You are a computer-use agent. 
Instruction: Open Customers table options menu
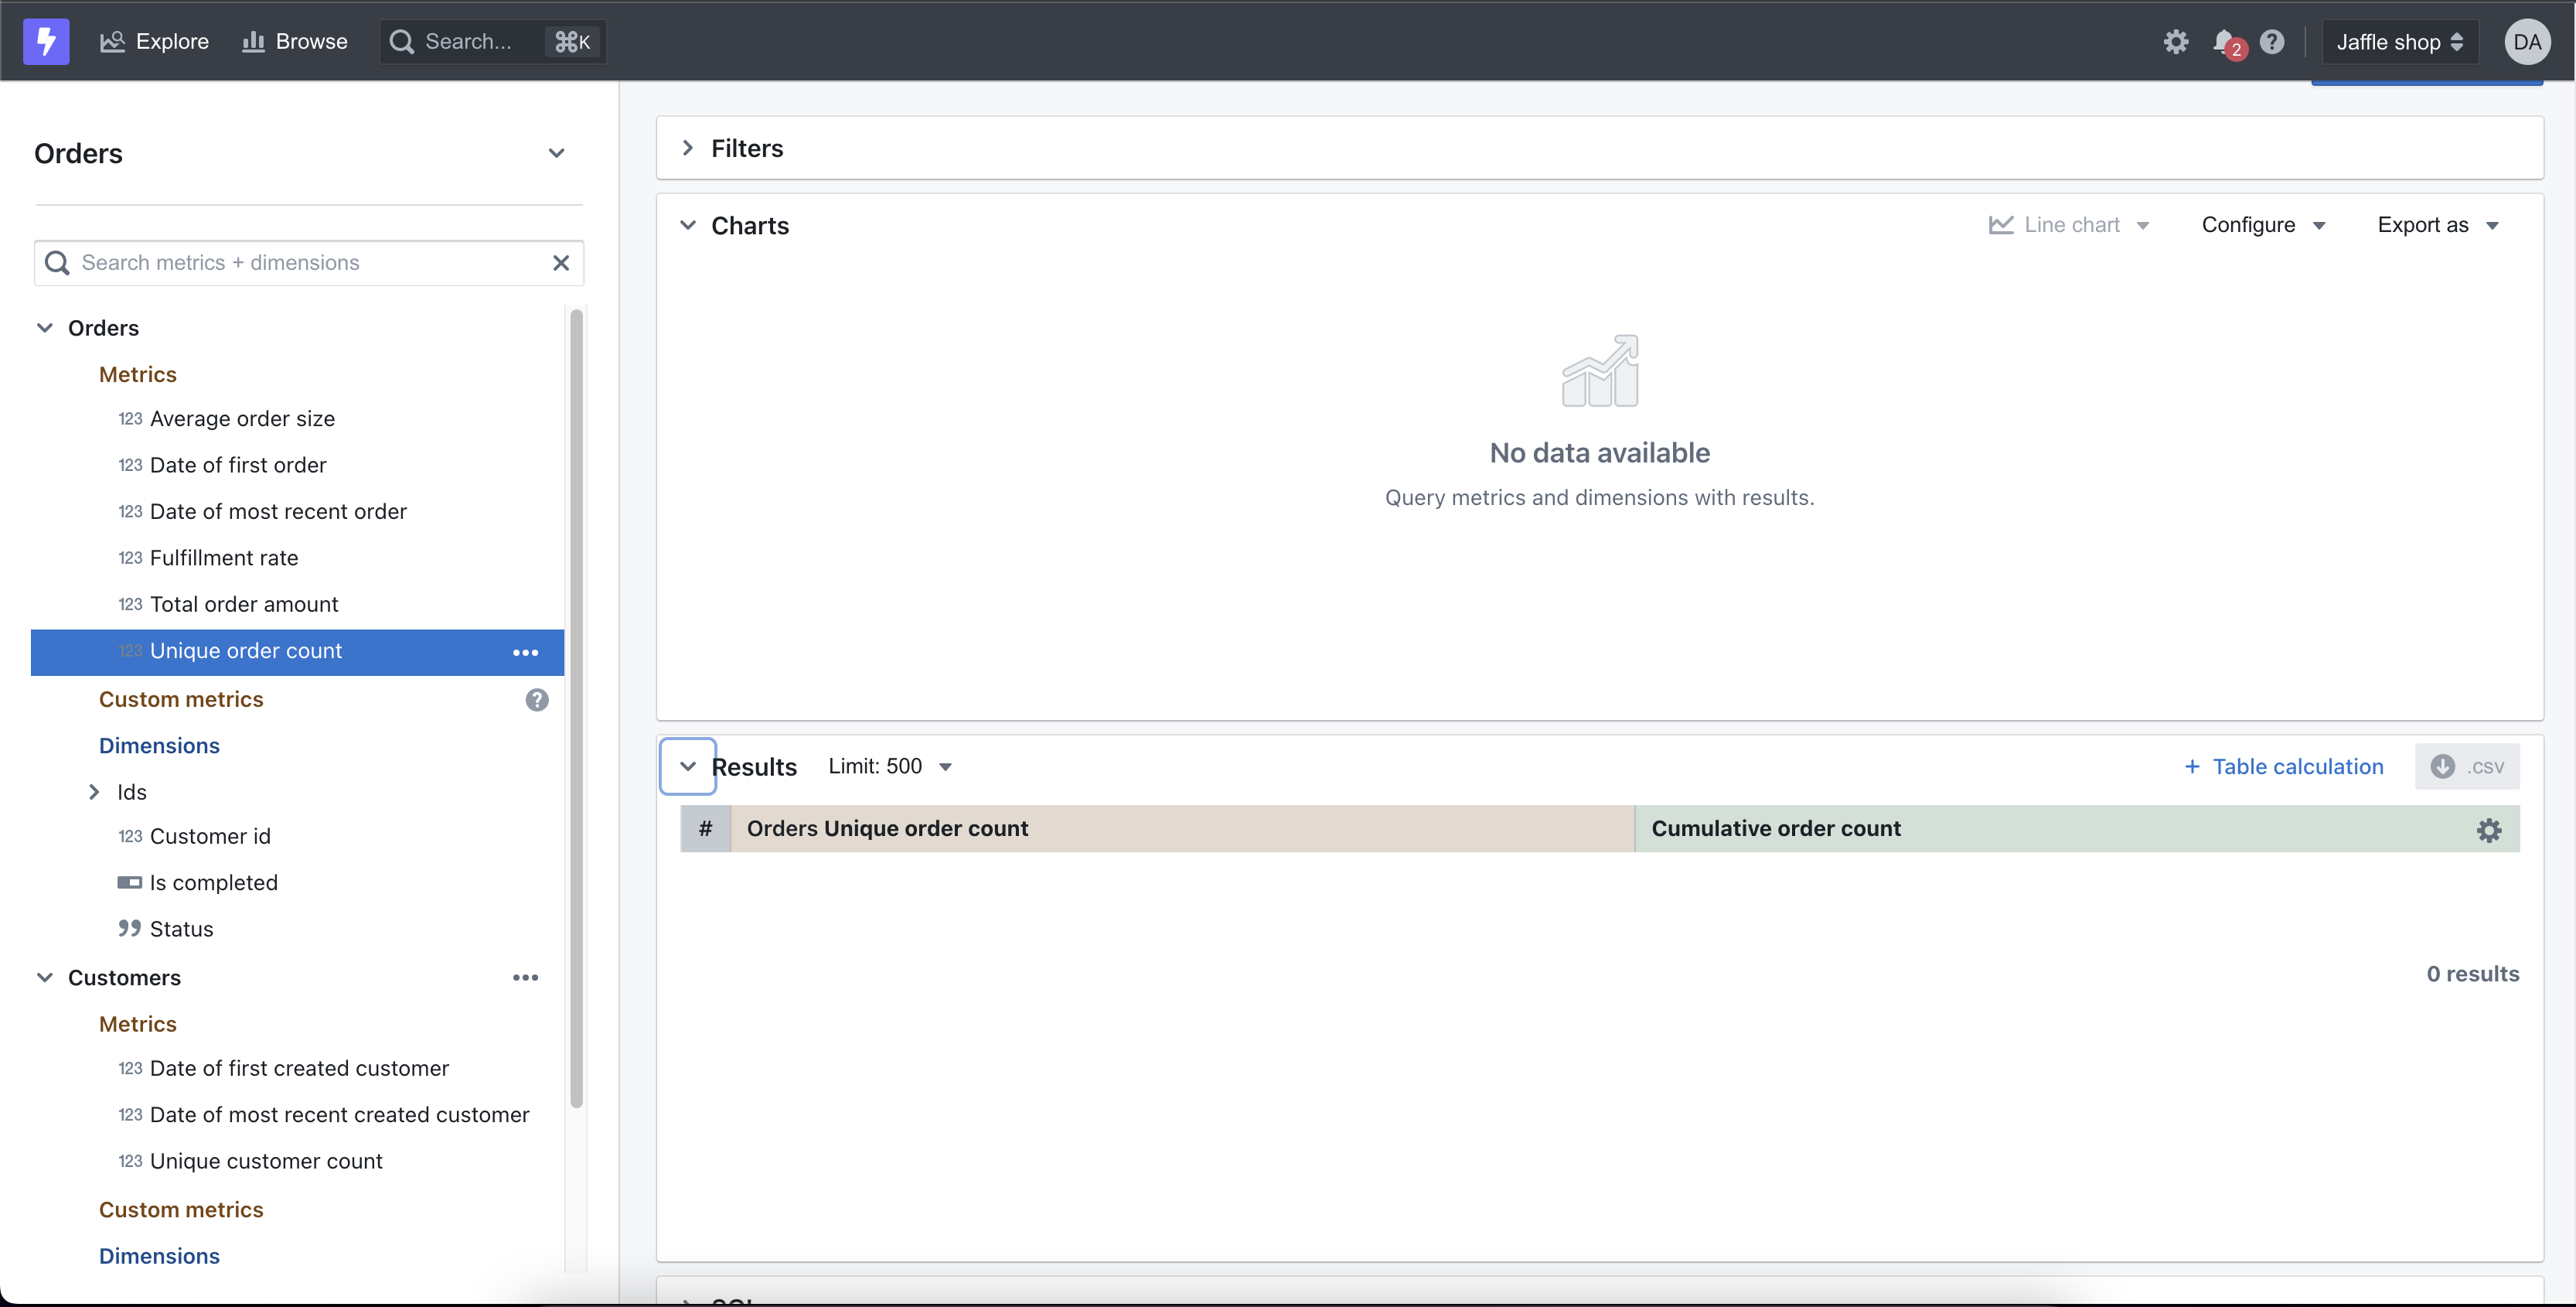tap(526, 978)
